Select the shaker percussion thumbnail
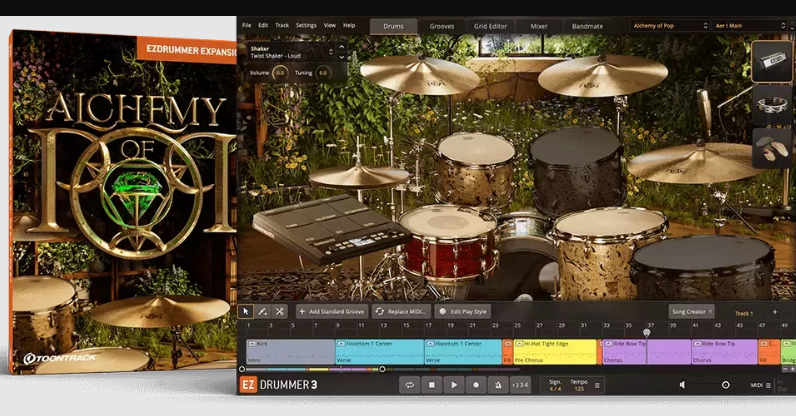Viewport: 796px width, 416px height. [x=771, y=61]
